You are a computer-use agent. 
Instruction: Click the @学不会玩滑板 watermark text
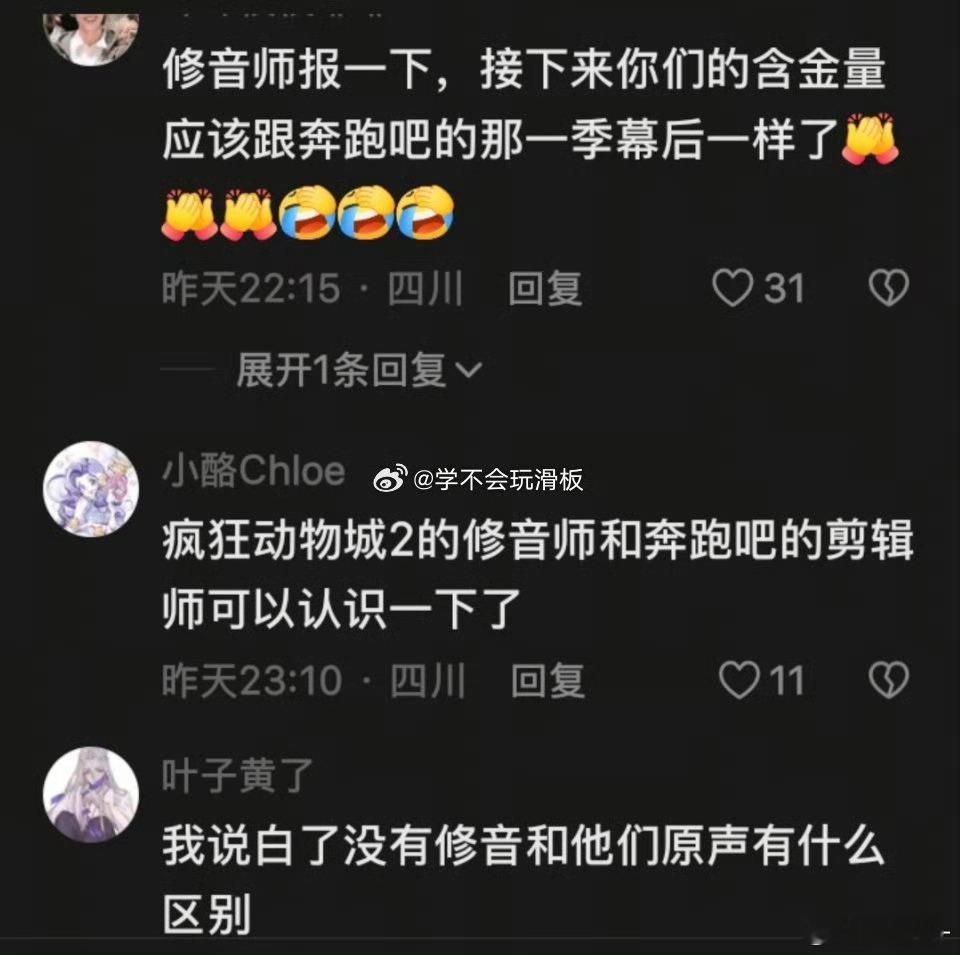(x=498, y=479)
